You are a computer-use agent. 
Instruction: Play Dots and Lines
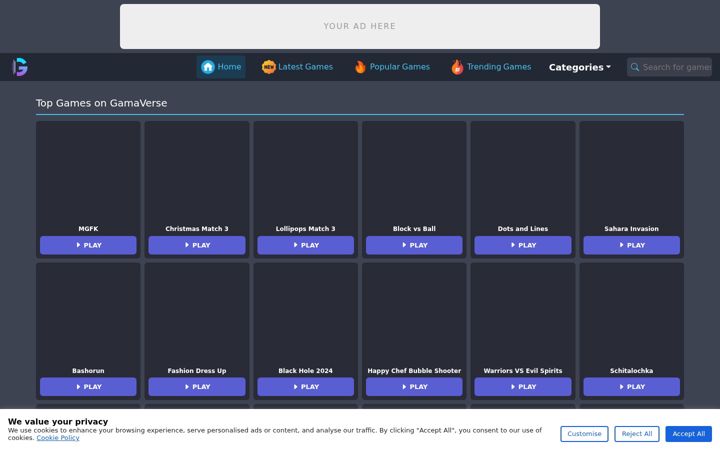(x=523, y=245)
